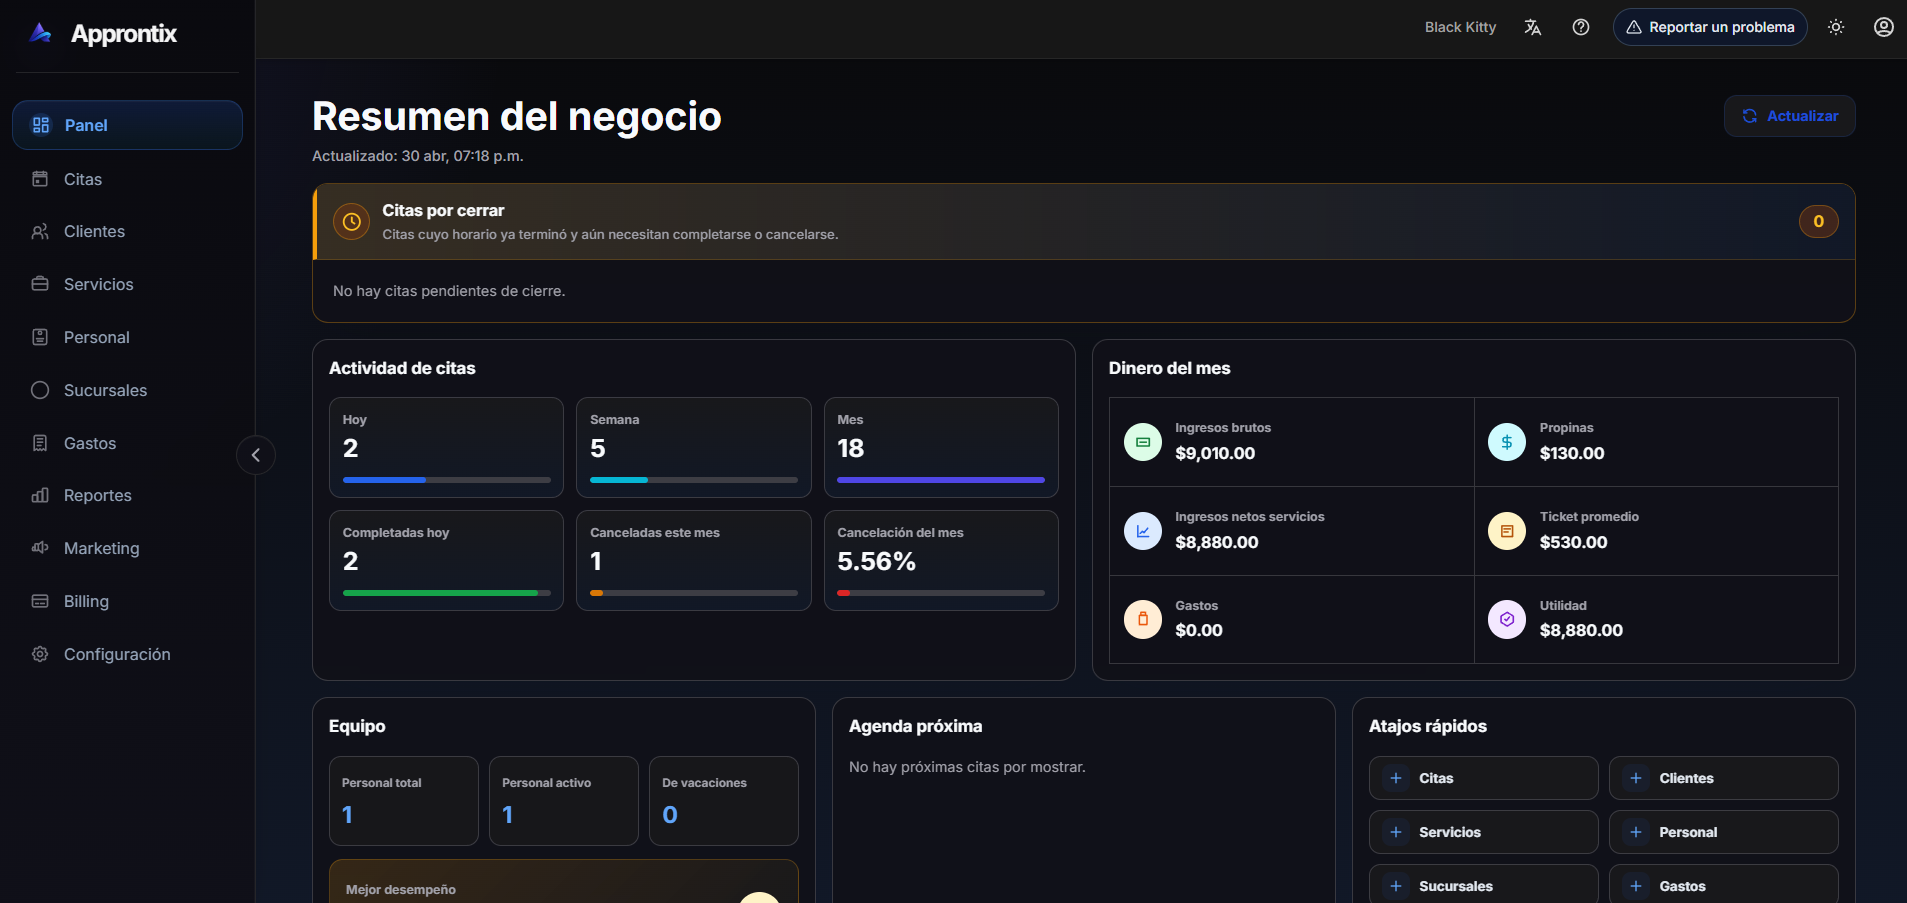Click the Propinas dollar icon

pos(1507,442)
